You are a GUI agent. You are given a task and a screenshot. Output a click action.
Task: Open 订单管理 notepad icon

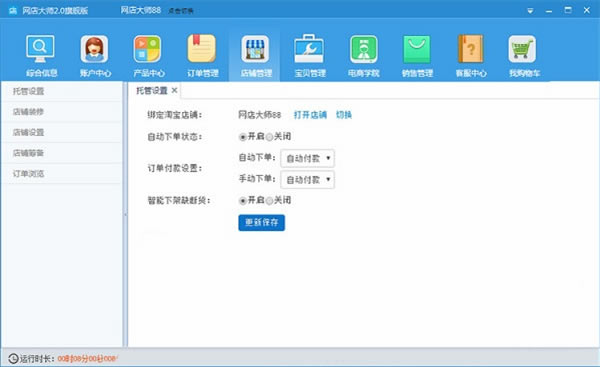(202, 49)
